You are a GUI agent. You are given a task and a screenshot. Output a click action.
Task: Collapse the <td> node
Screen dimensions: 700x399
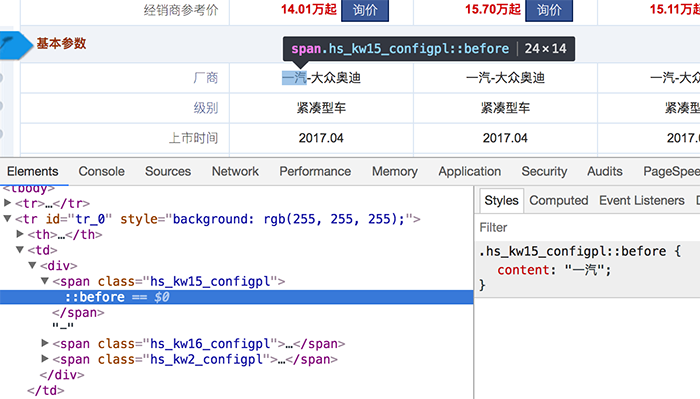click(x=20, y=250)
